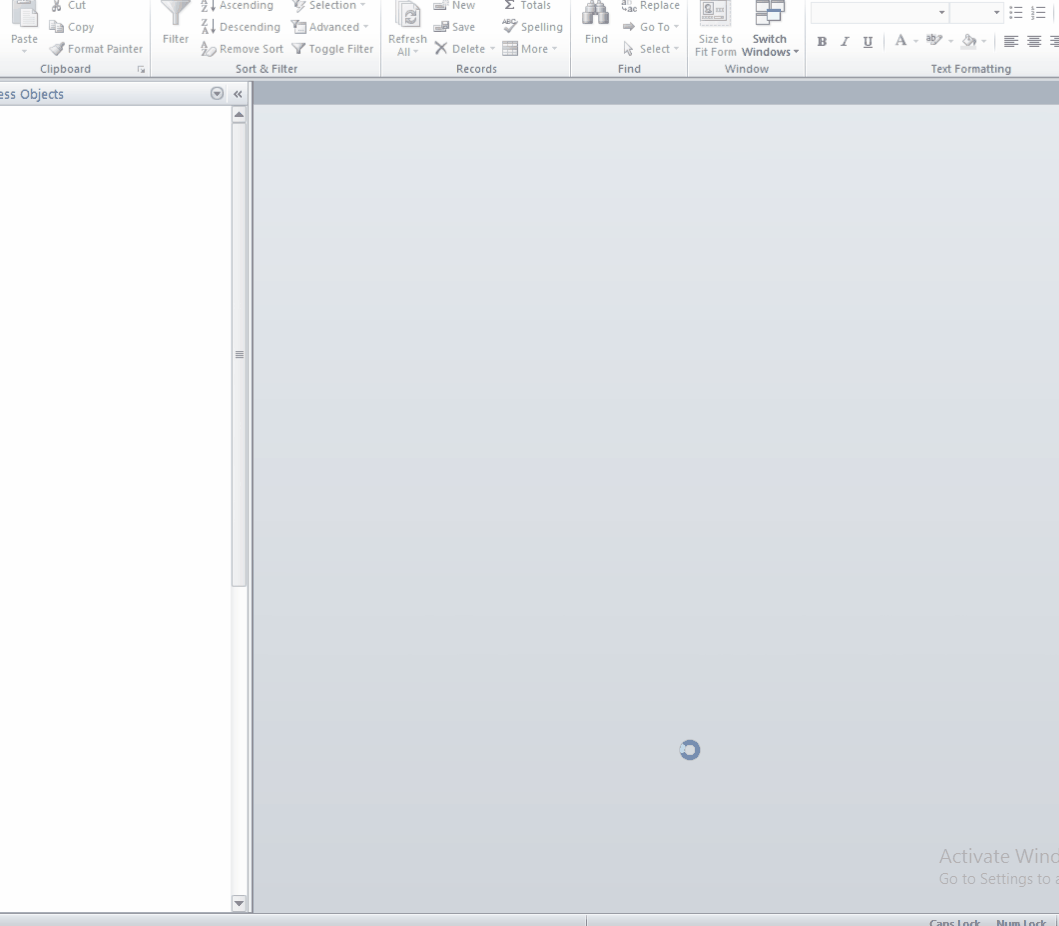The height and width of the screenshot is (926, 1059).
Task: Click the Totals sigma button
Action: click(528, 6)
